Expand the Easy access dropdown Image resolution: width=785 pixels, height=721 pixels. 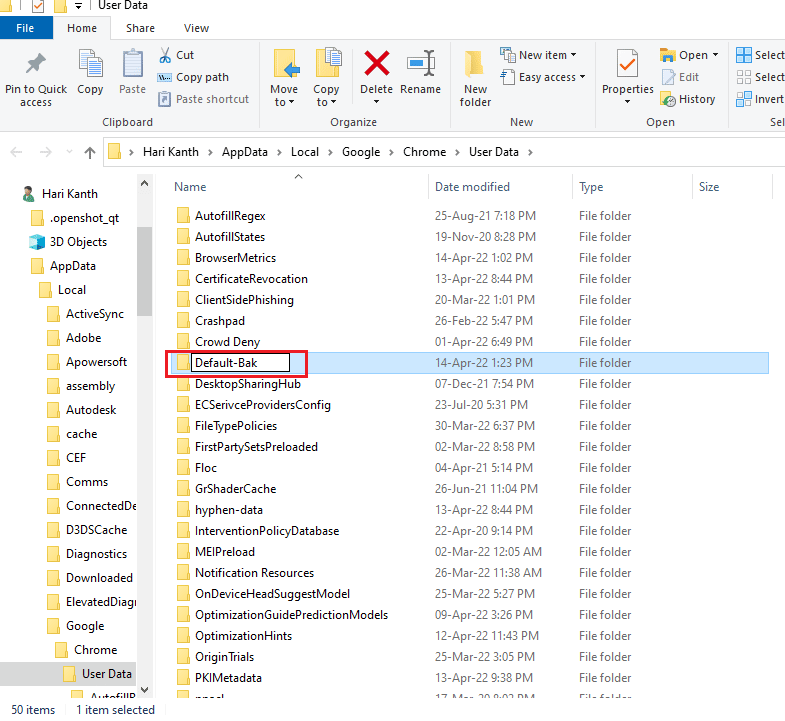click(x=582, y=77)
